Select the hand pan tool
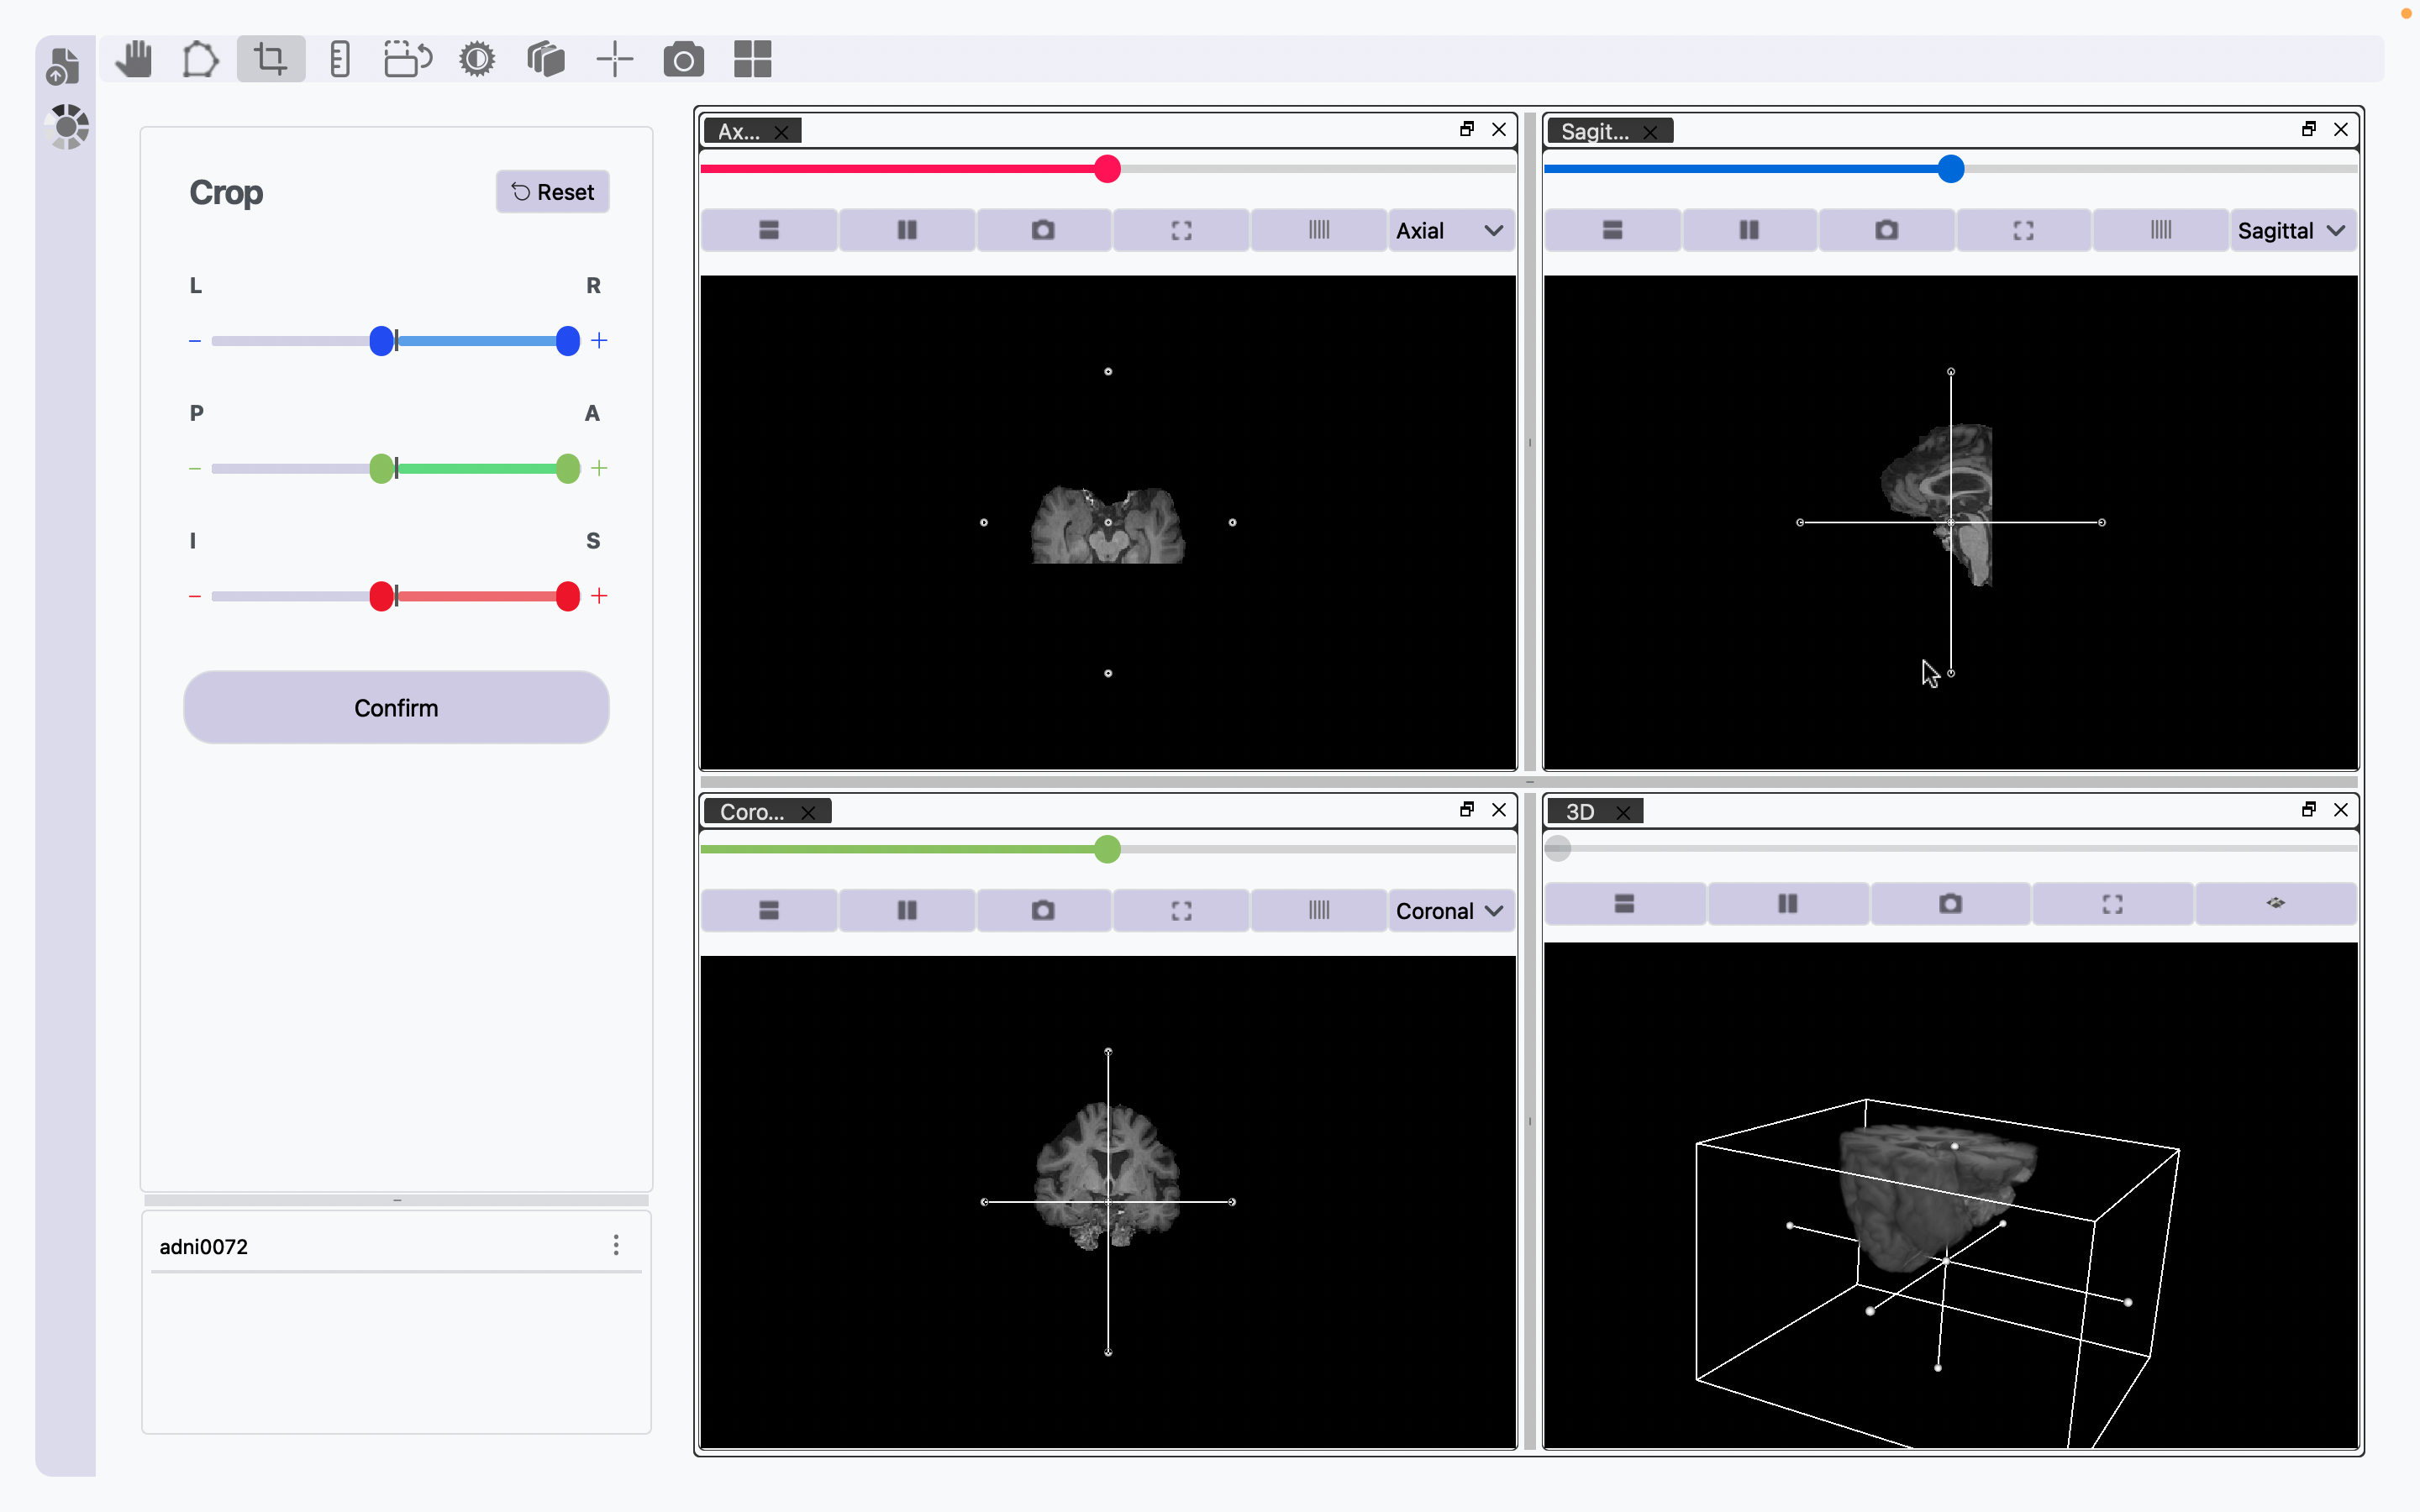 click(133, 60)
